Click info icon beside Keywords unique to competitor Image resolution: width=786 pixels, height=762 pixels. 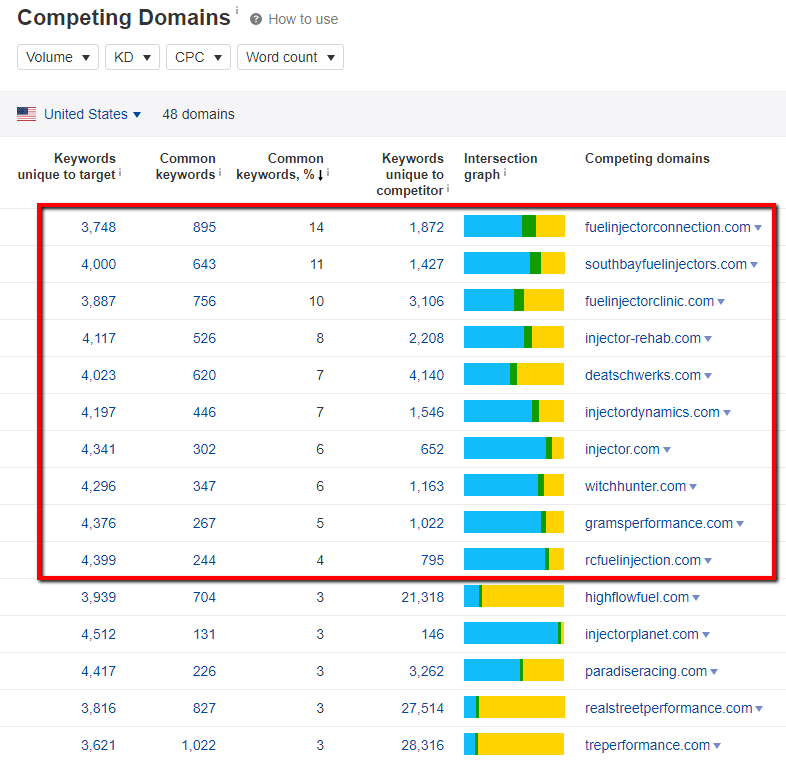coord(448,189)
